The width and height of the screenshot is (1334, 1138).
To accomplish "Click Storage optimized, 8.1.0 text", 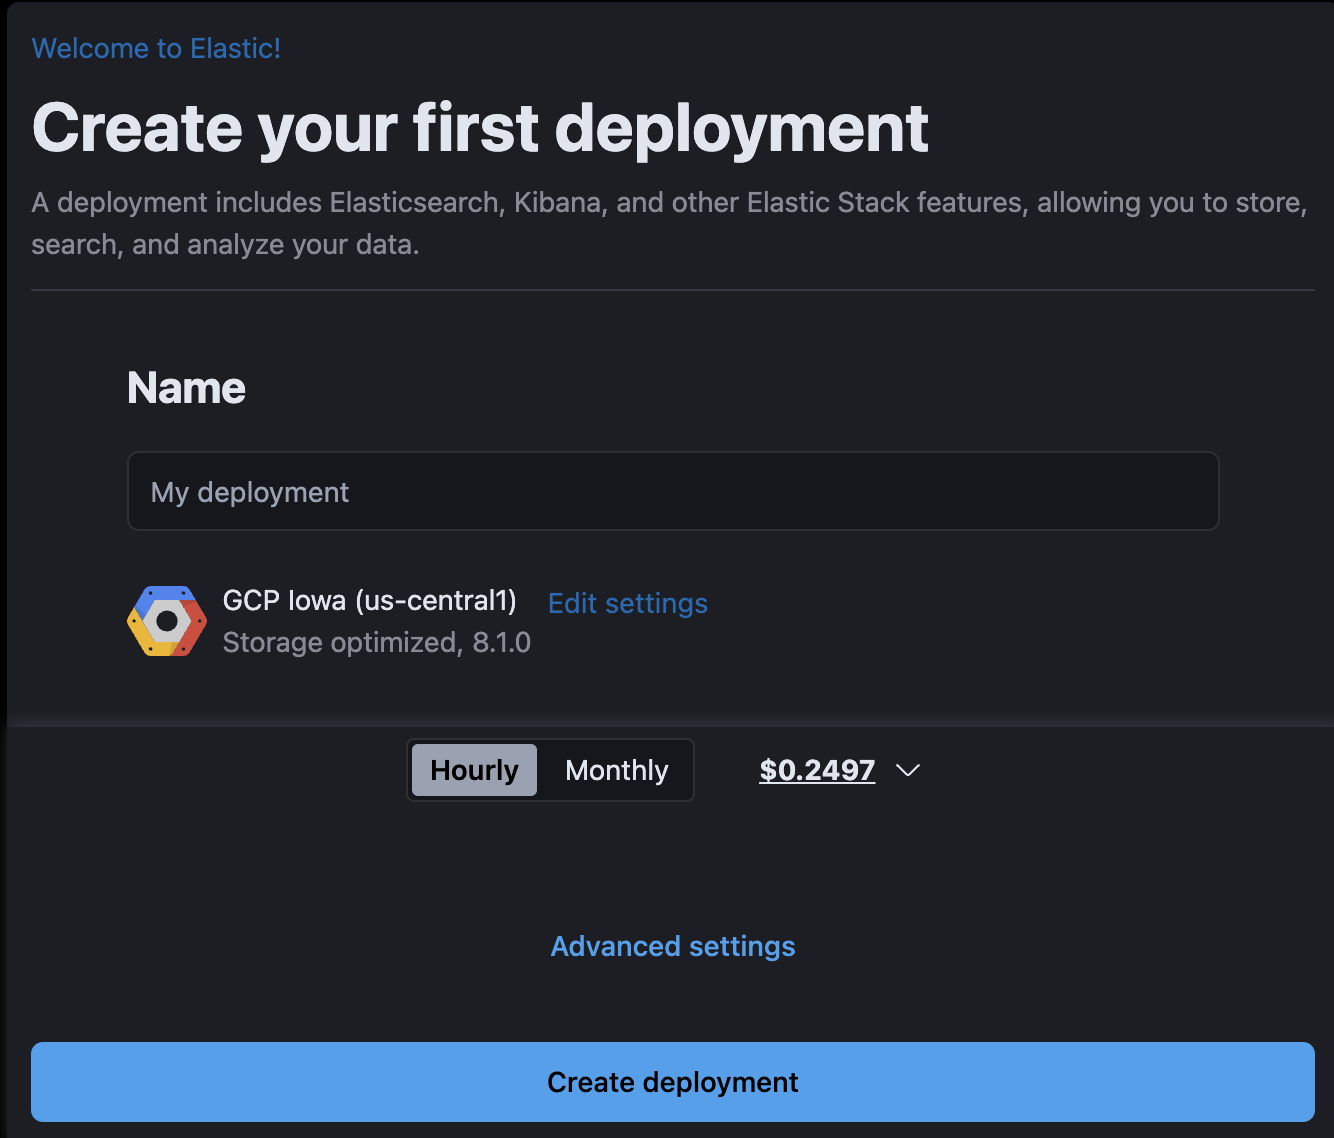I will pyautogui.click(x=376, y=642).
